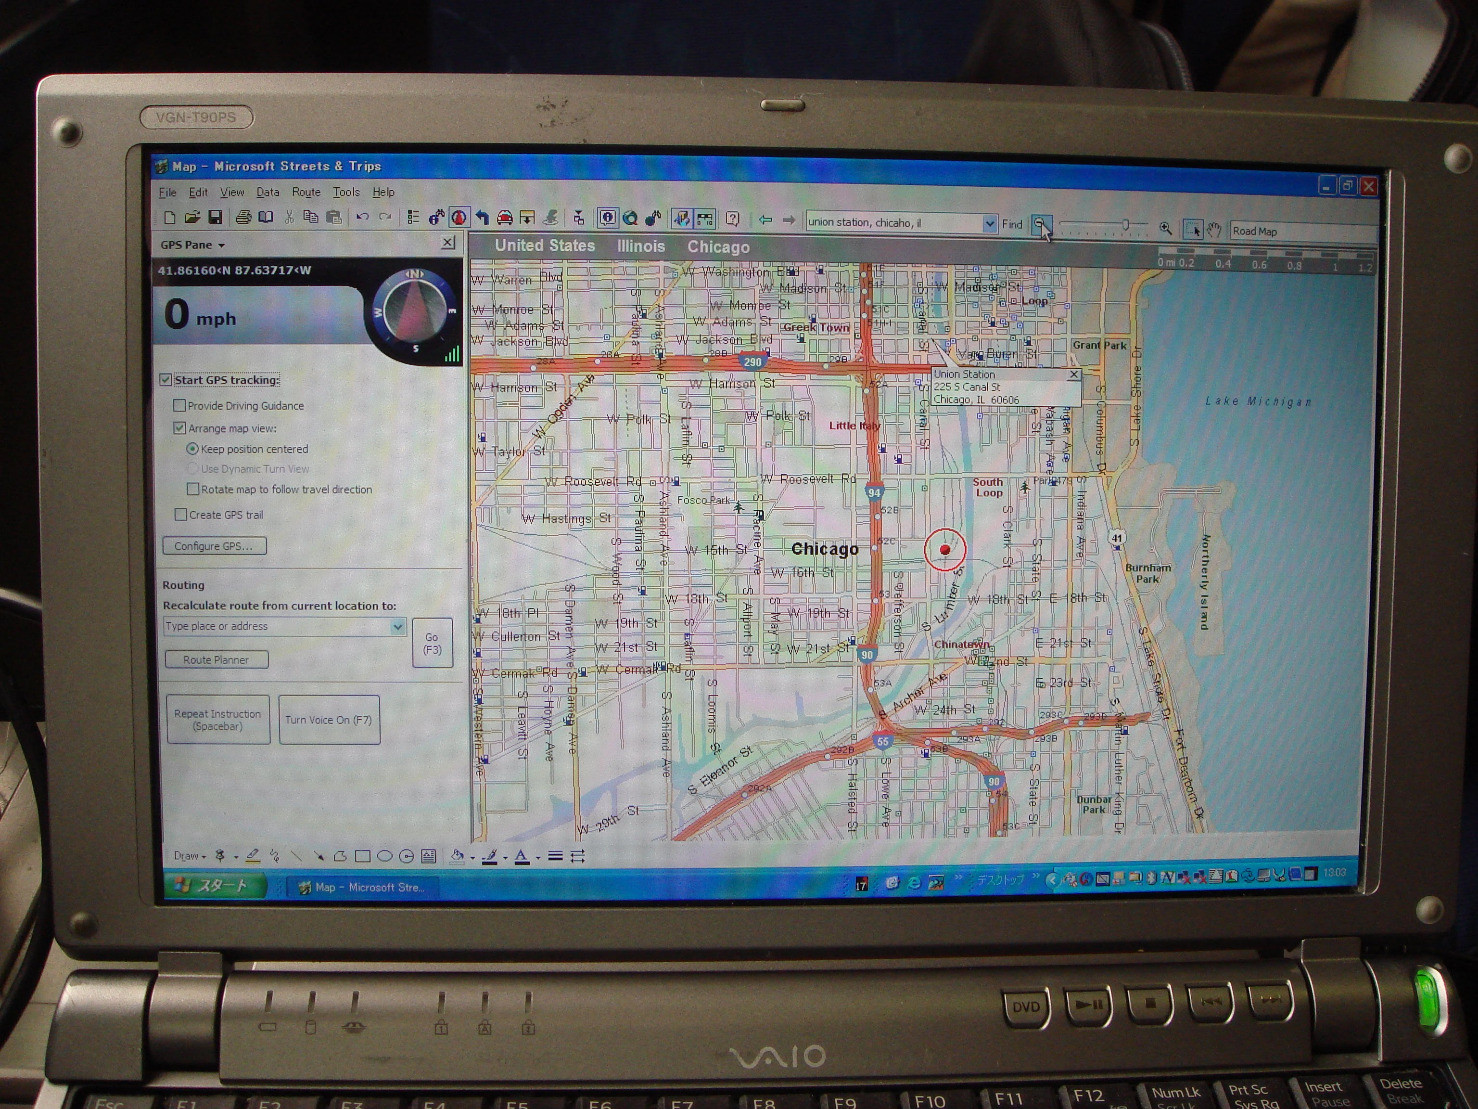Toggle the GPS pane compass icon

click(460, 217)
